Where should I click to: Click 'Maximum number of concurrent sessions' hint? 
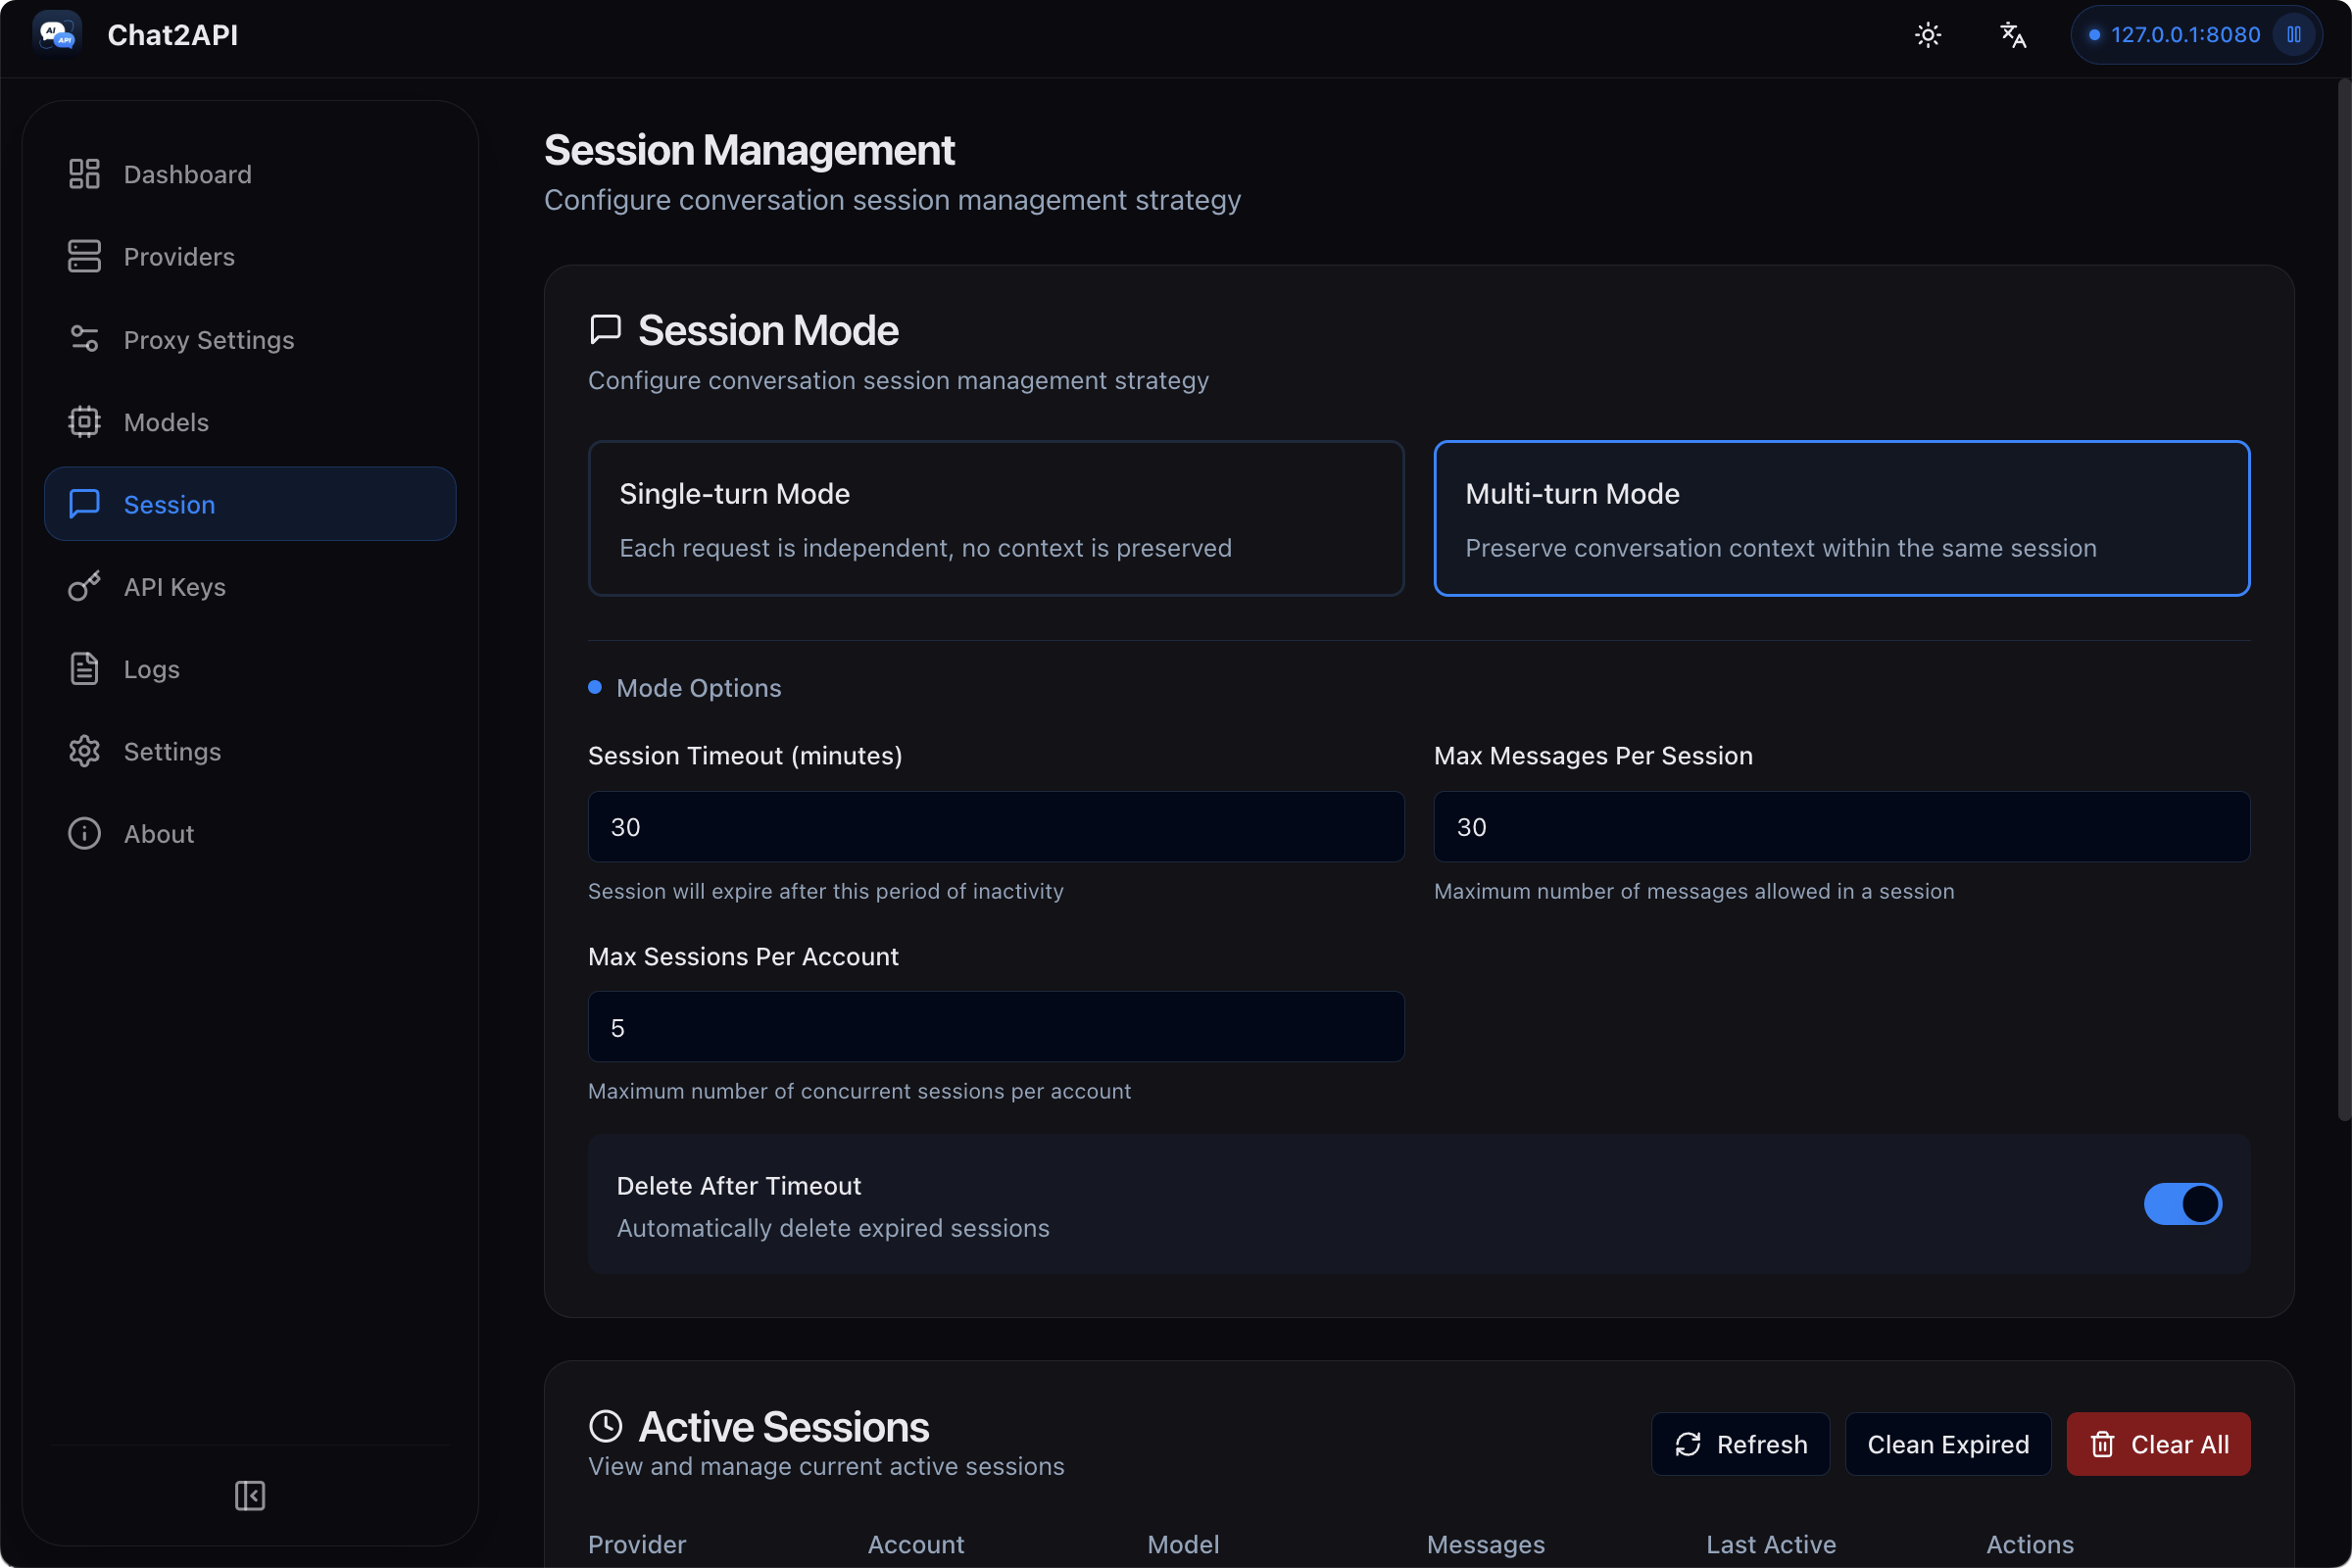tap(860, 1091)
